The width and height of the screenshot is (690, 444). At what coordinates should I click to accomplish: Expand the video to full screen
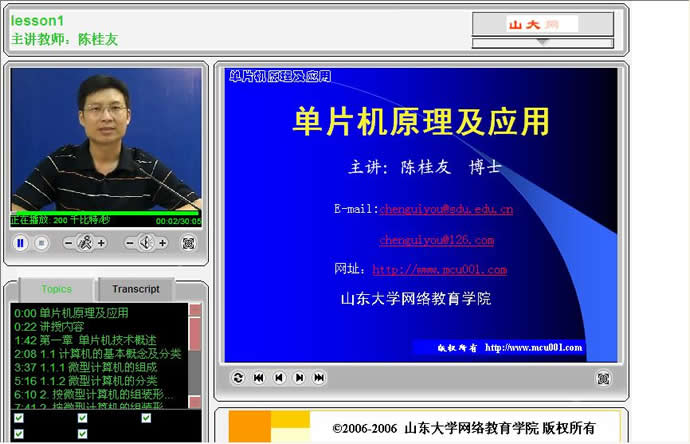(188, 243)
